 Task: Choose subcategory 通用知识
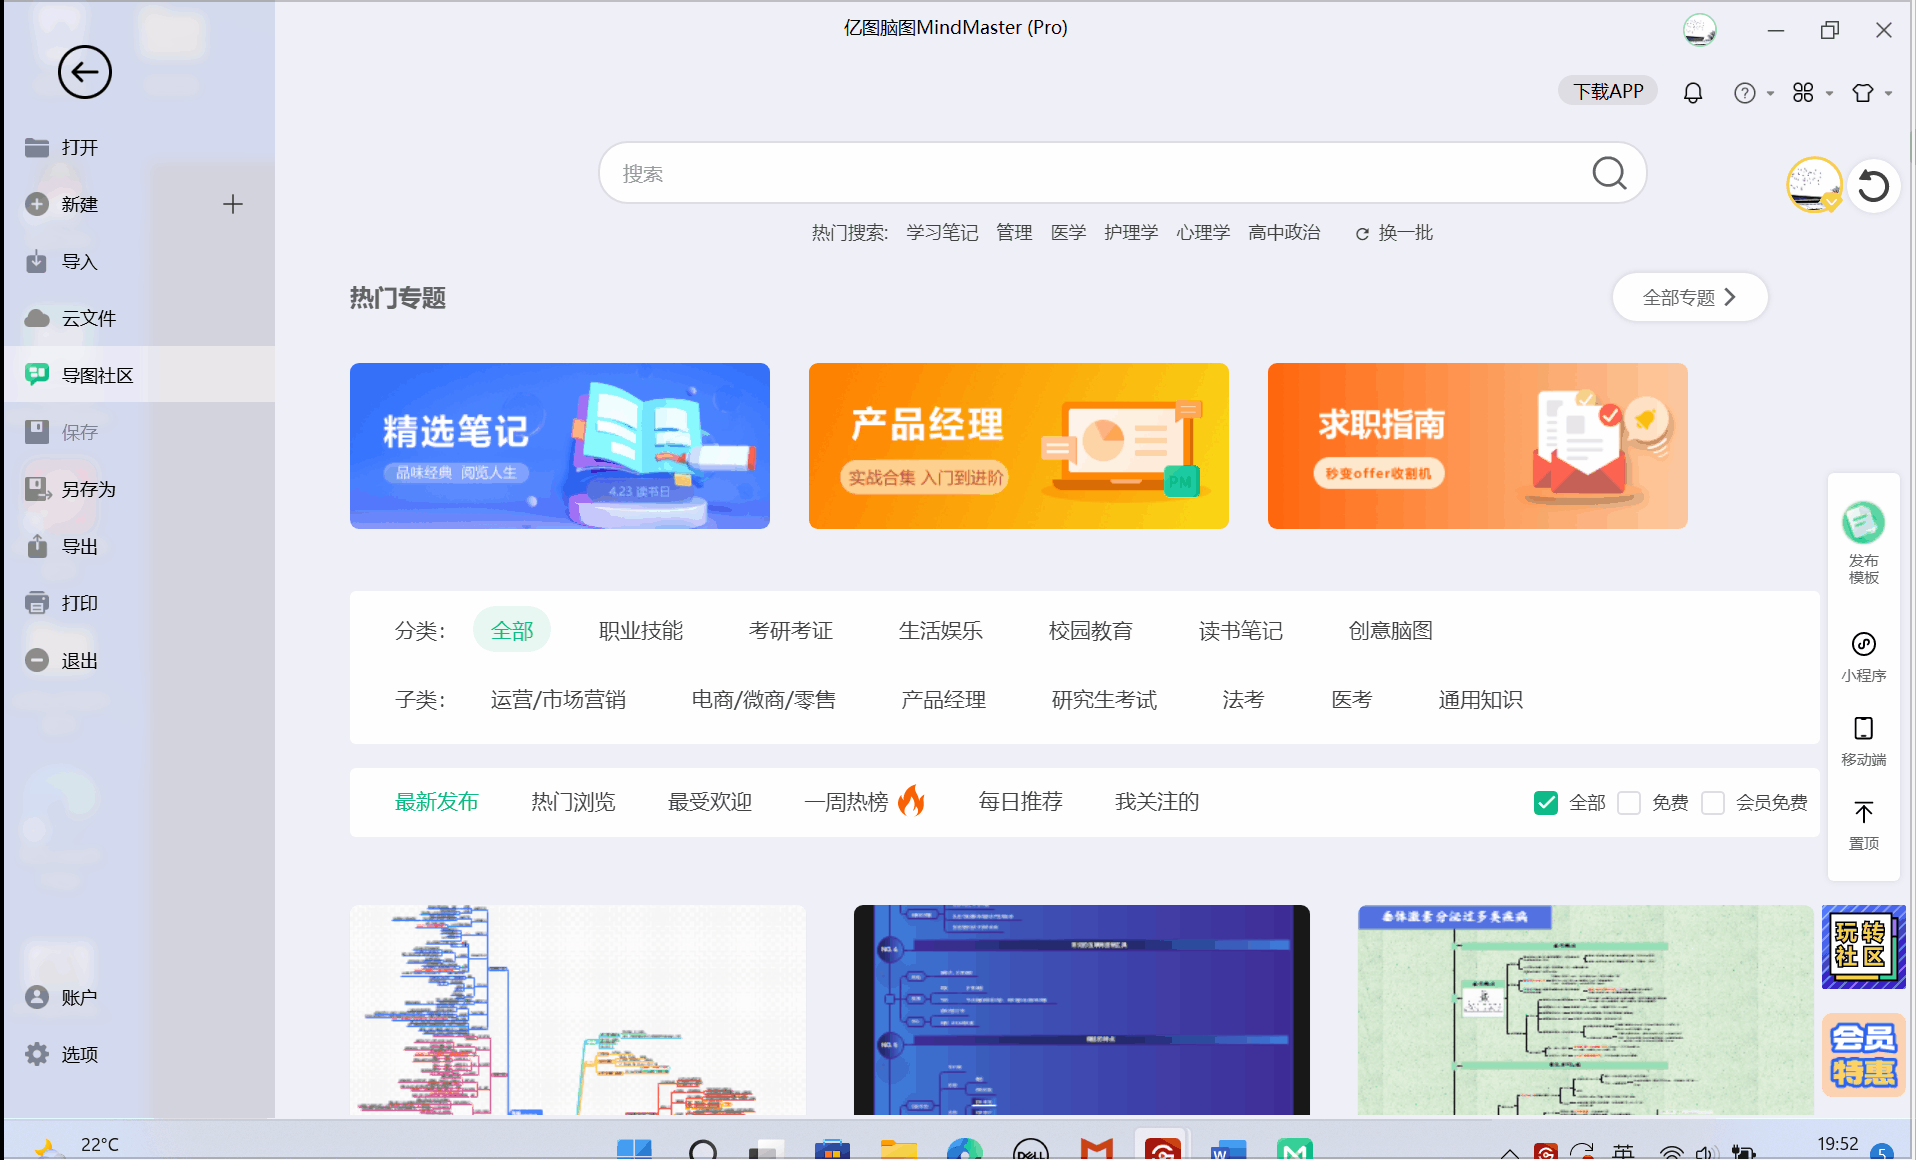coord(1481,699)
